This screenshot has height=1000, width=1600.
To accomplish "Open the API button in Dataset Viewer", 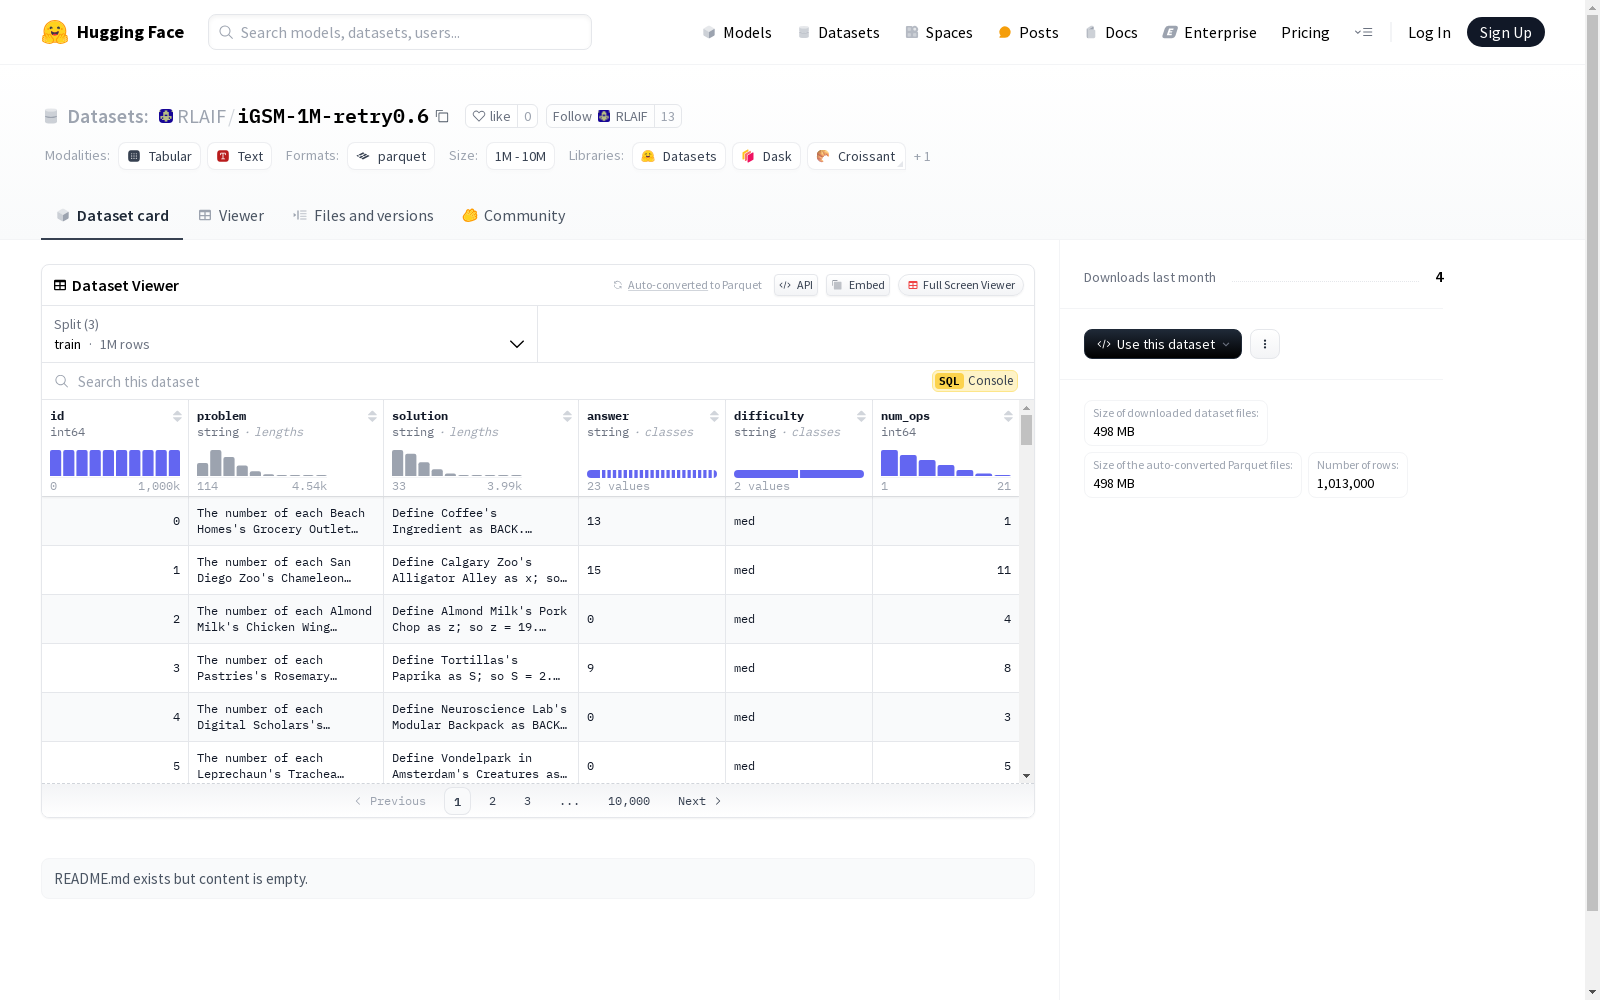I will pos(796,285).
